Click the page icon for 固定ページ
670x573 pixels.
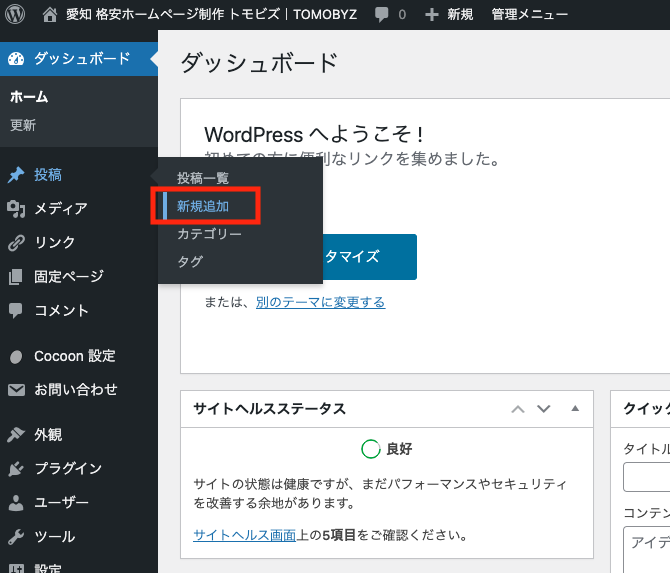[x=16, y=277]
